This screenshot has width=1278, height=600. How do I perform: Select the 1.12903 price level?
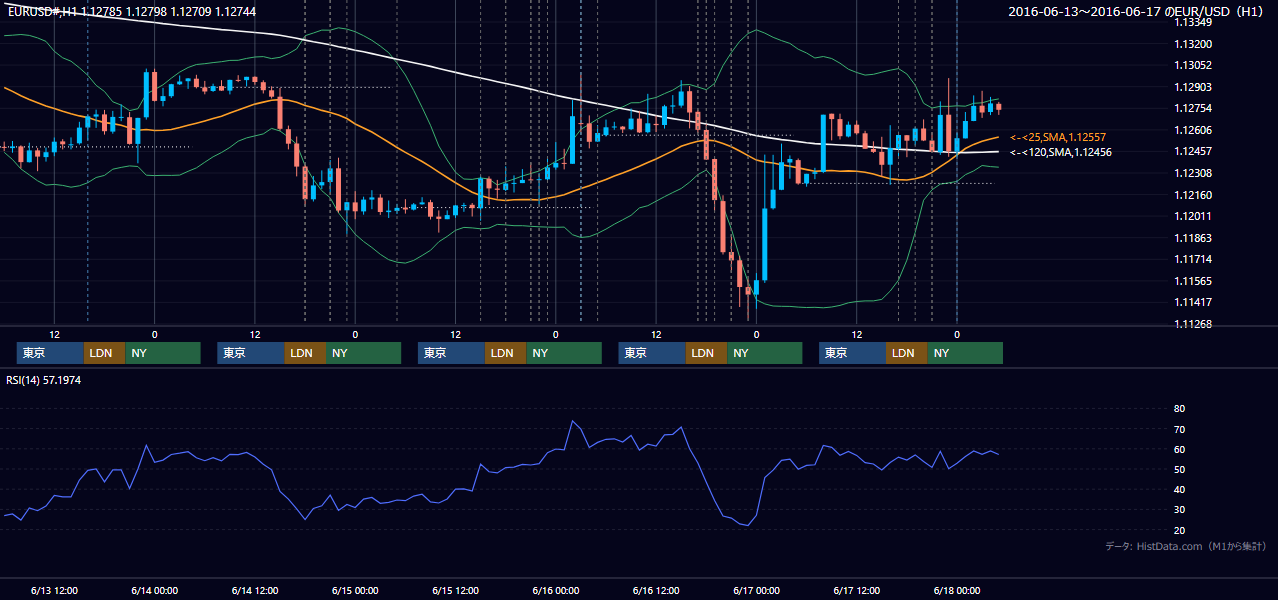pos(1193,87)
